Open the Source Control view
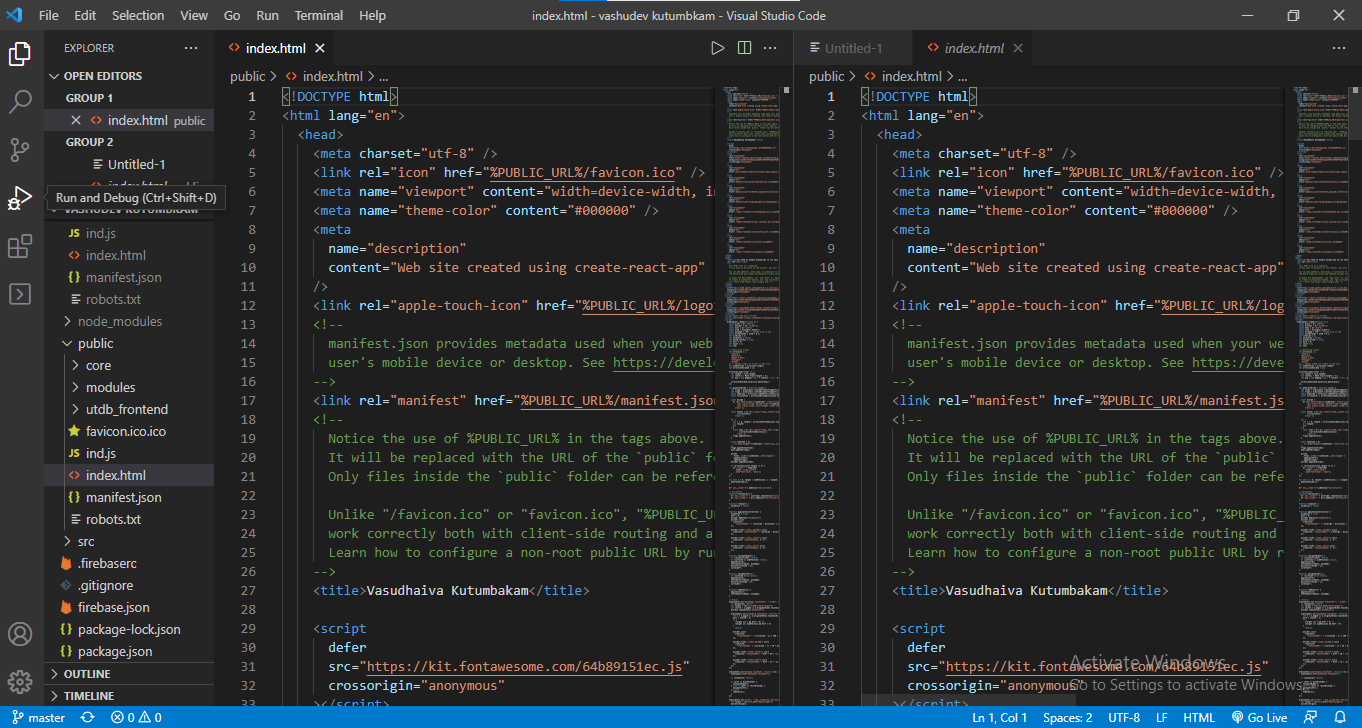The image size is (1362, 728). tap(20, 149)
